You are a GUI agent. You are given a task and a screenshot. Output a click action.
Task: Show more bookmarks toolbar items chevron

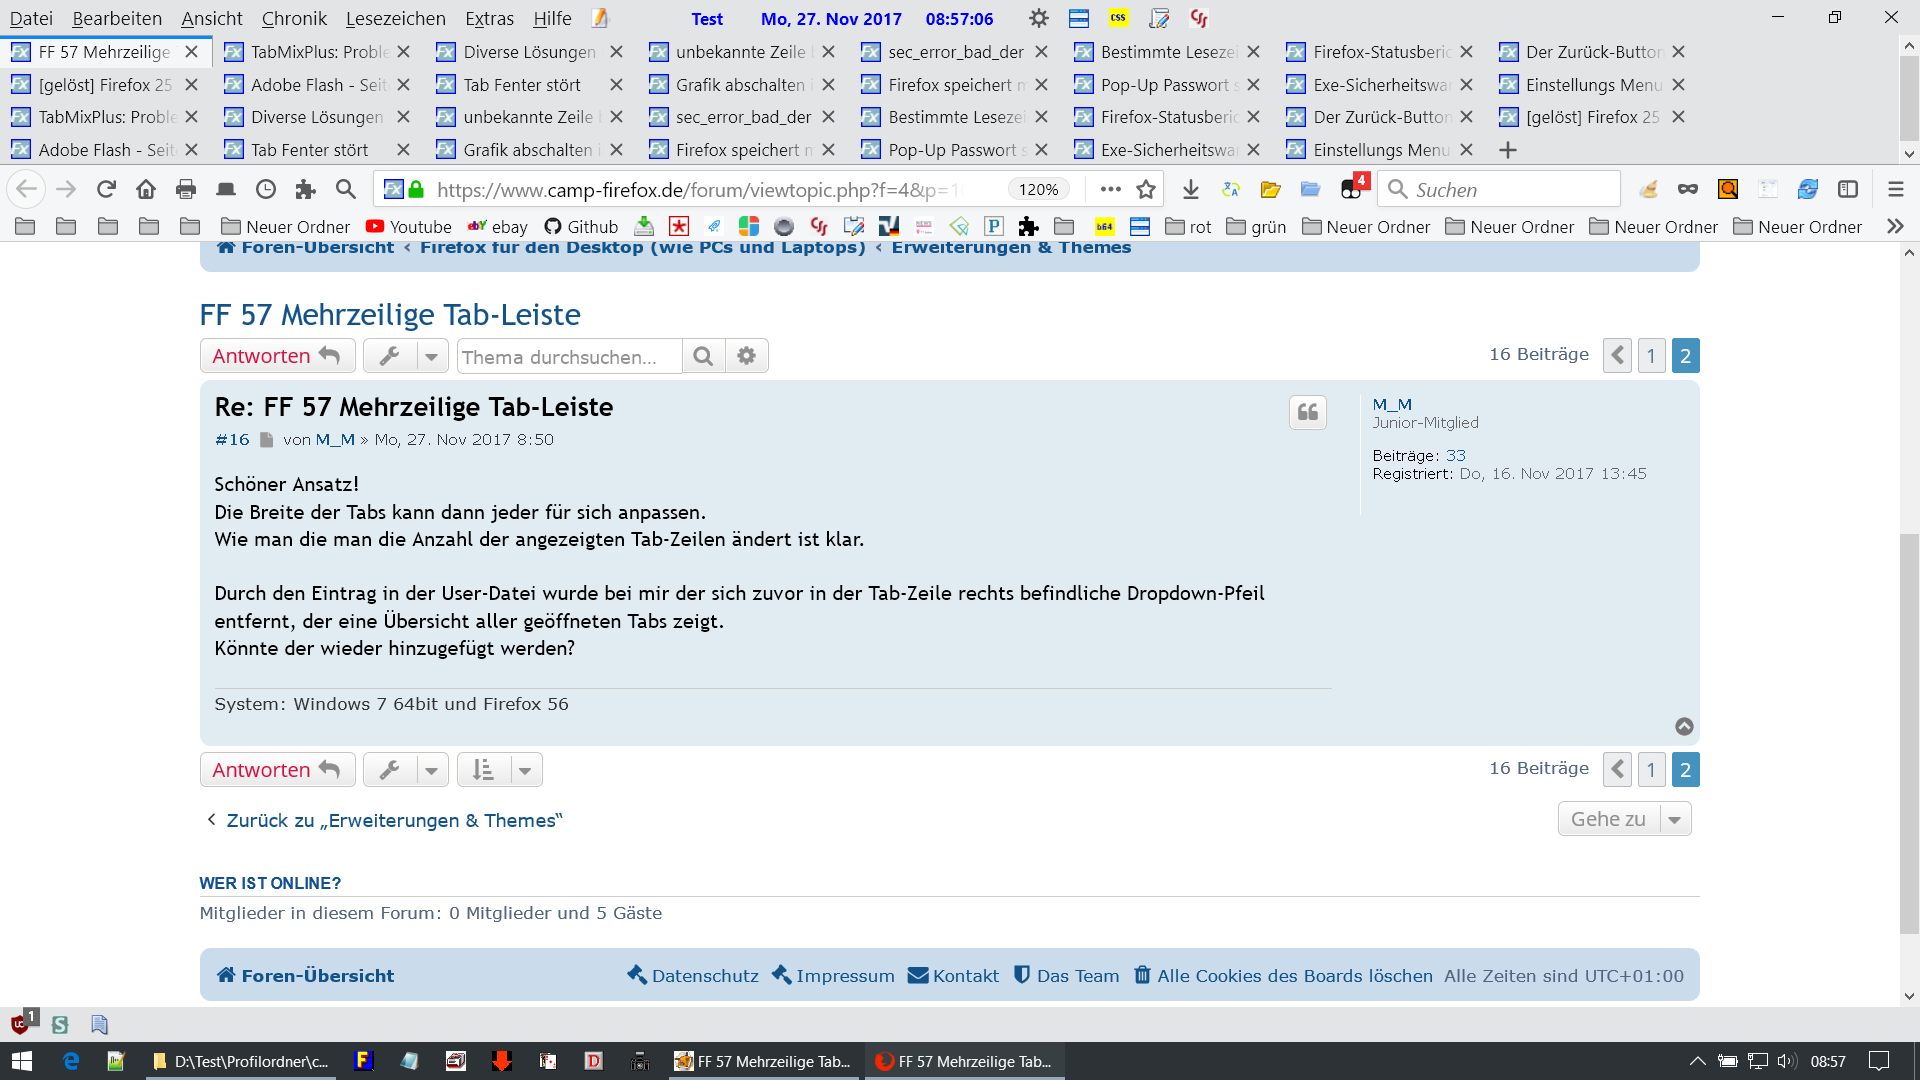(1894, 227)
